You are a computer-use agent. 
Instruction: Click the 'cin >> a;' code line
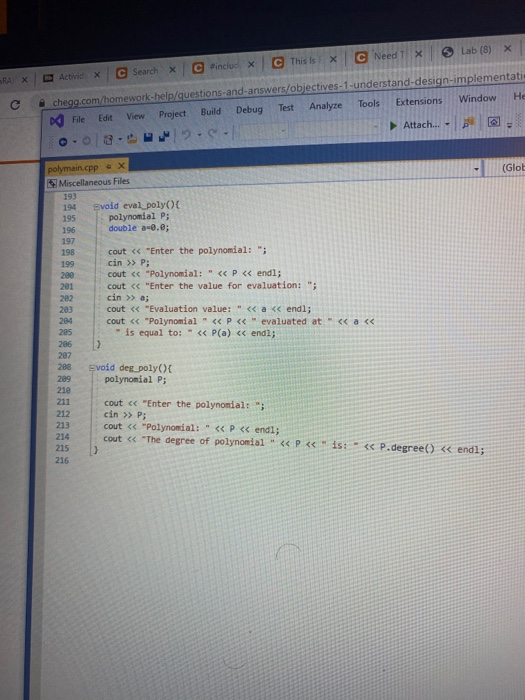[x=128, y=297]
